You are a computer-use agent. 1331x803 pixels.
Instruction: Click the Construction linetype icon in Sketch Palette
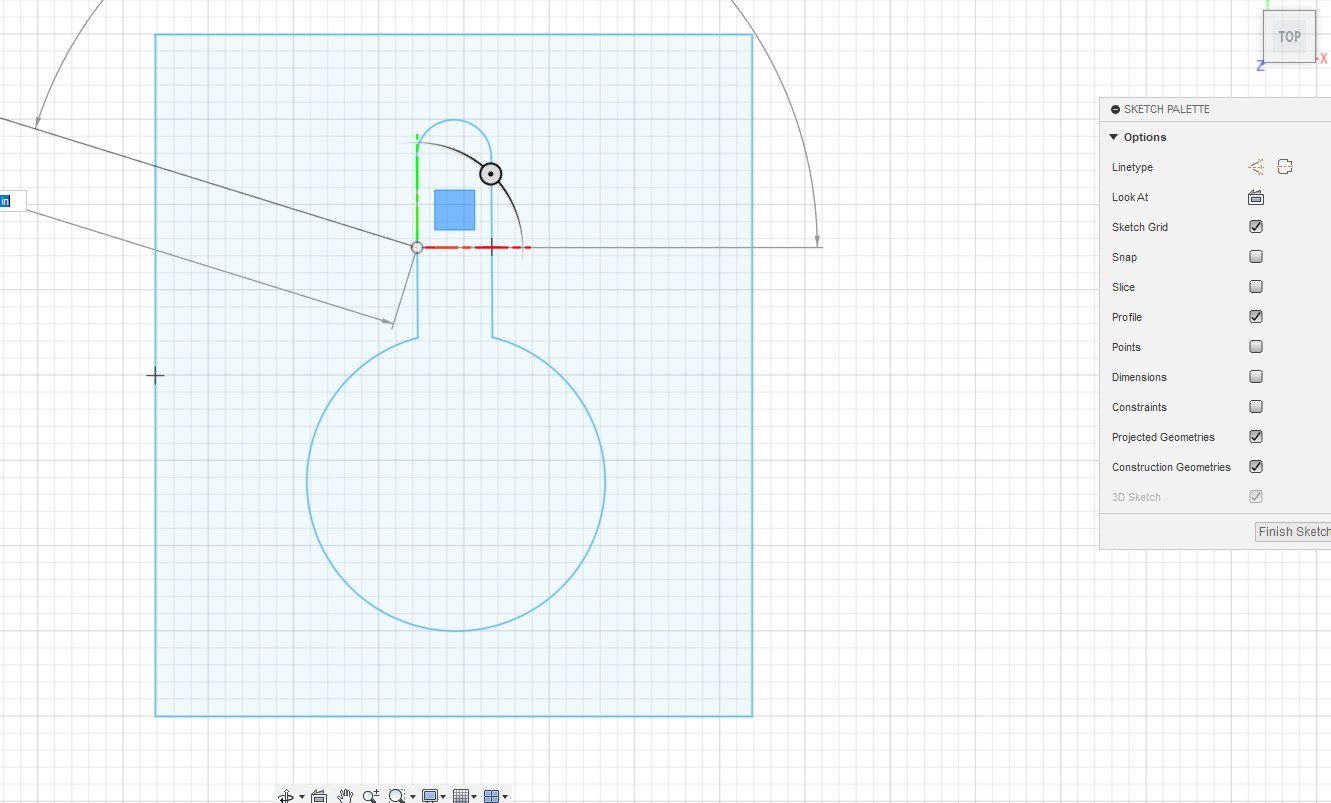click(x=1256, y=167)
